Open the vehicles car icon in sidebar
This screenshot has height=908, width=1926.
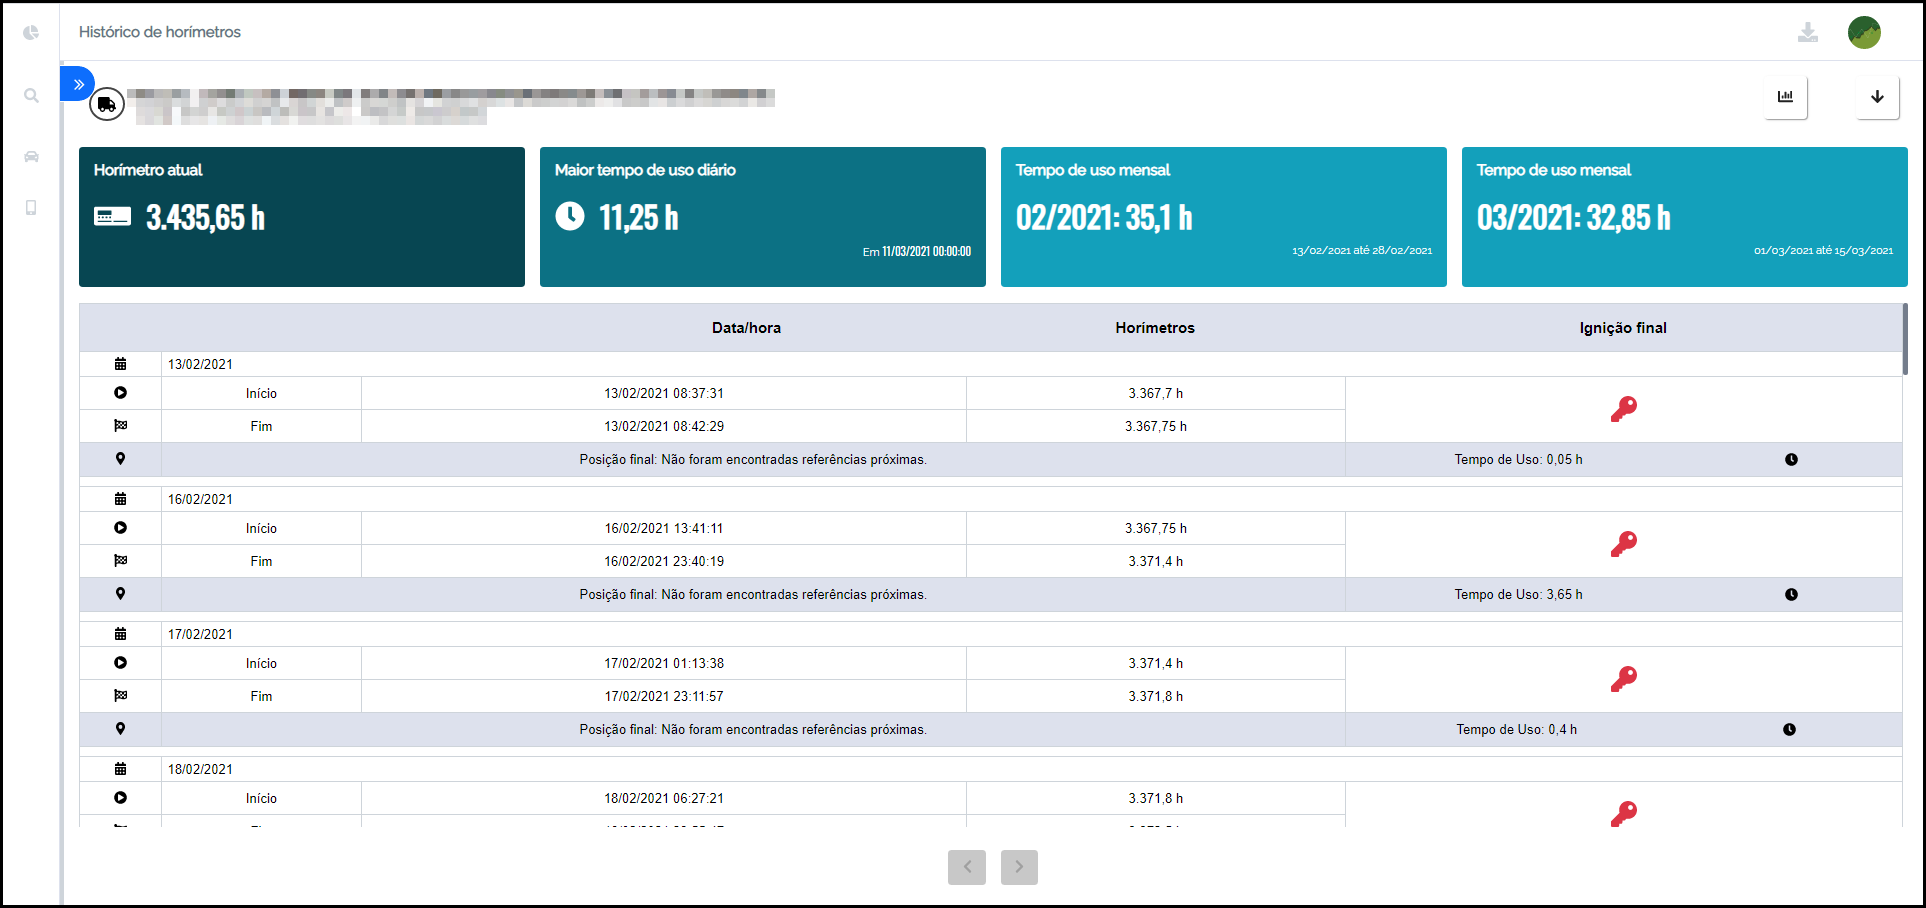[x=31, y=156]
